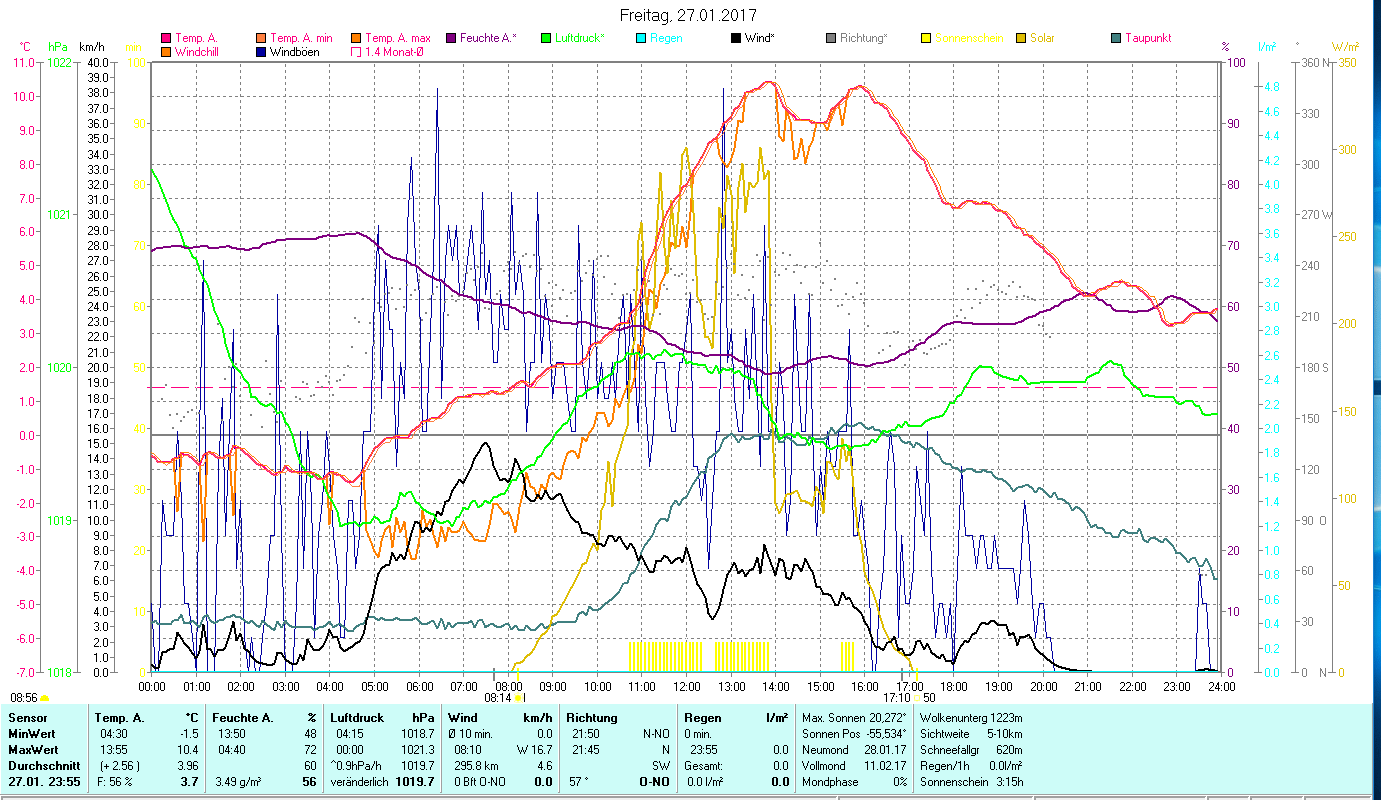The width and height of the screenshot is (1381, 800).
Task: Click the black Wind* legend swatch
Action: [x=736, y=38]
